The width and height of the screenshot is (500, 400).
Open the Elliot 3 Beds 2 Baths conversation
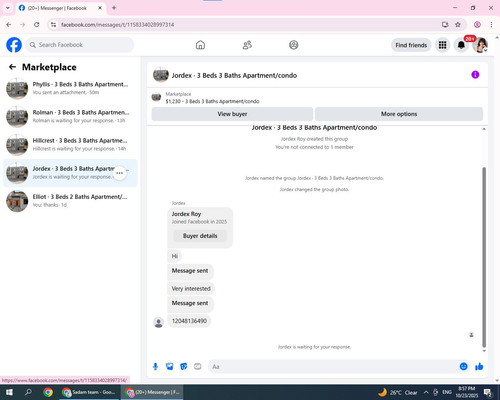click(70, 201)
